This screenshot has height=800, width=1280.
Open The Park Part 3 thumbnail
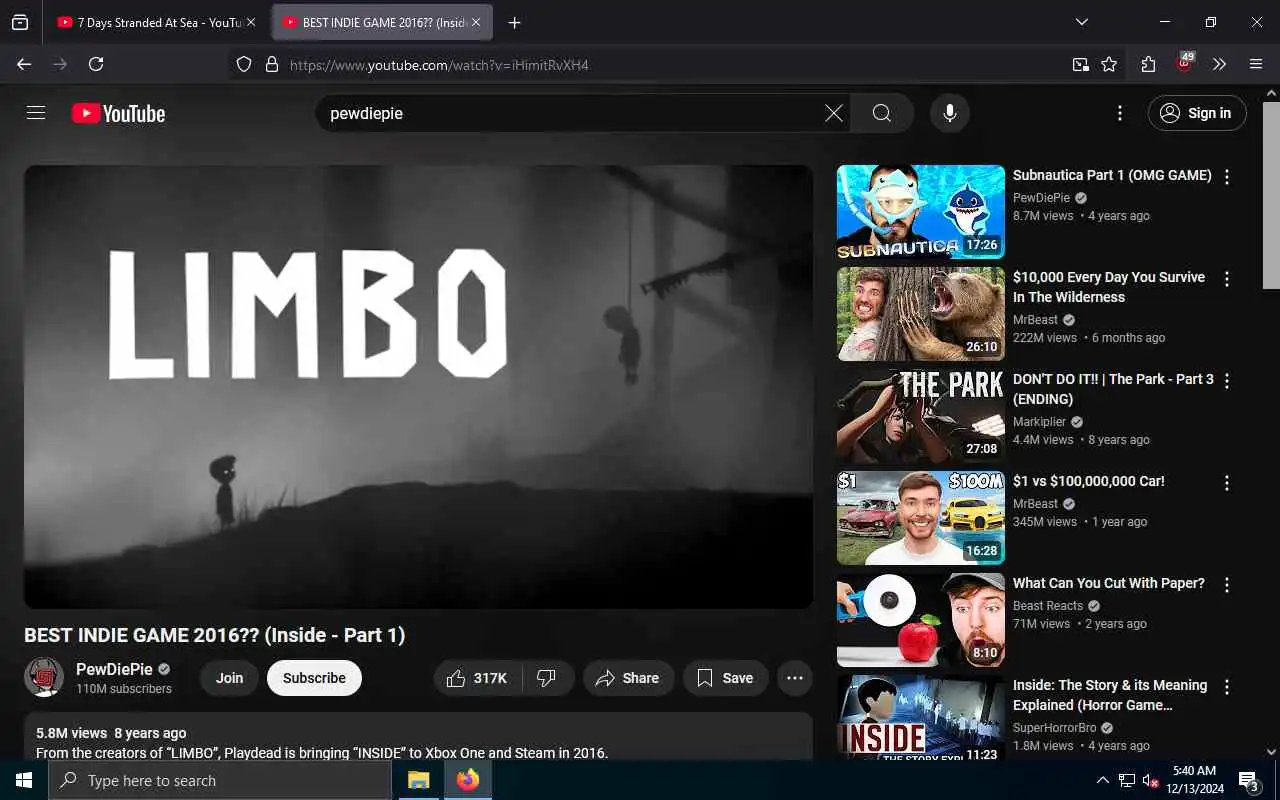click(921, 416)
